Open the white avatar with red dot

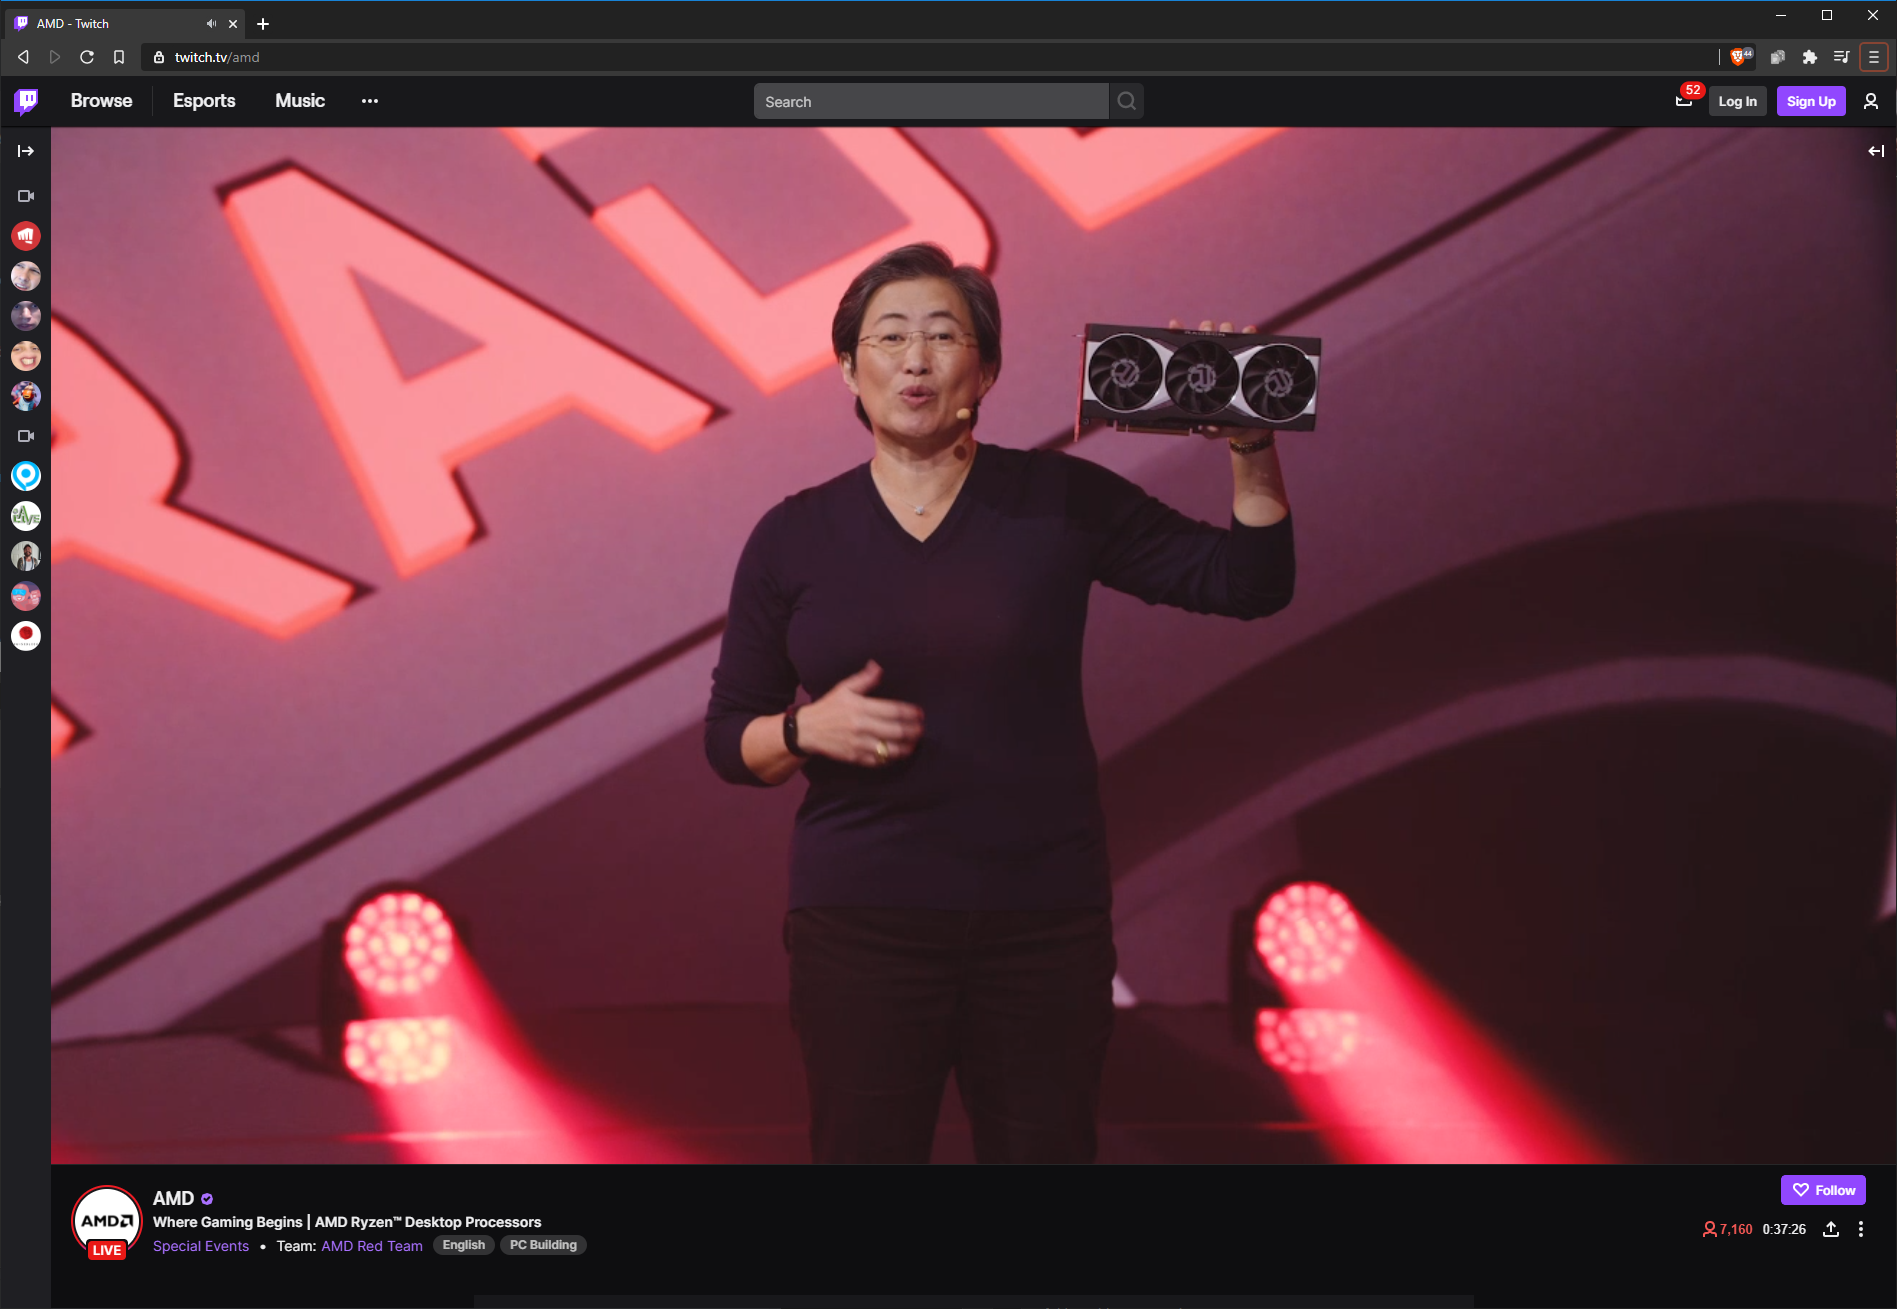pyautogui.click(x=26, y=636)
